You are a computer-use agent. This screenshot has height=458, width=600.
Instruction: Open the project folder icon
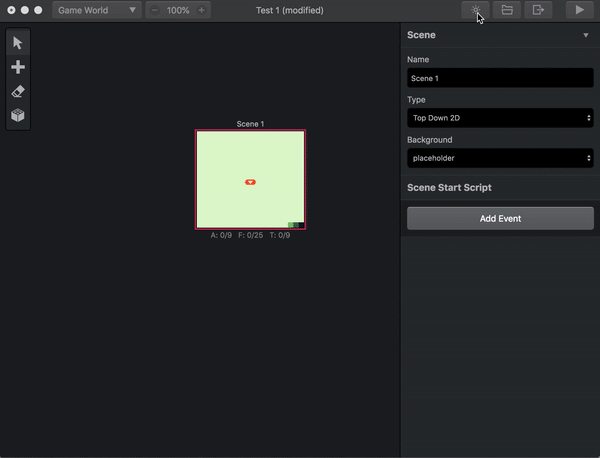pyautogui.click(x=507, y=10)
